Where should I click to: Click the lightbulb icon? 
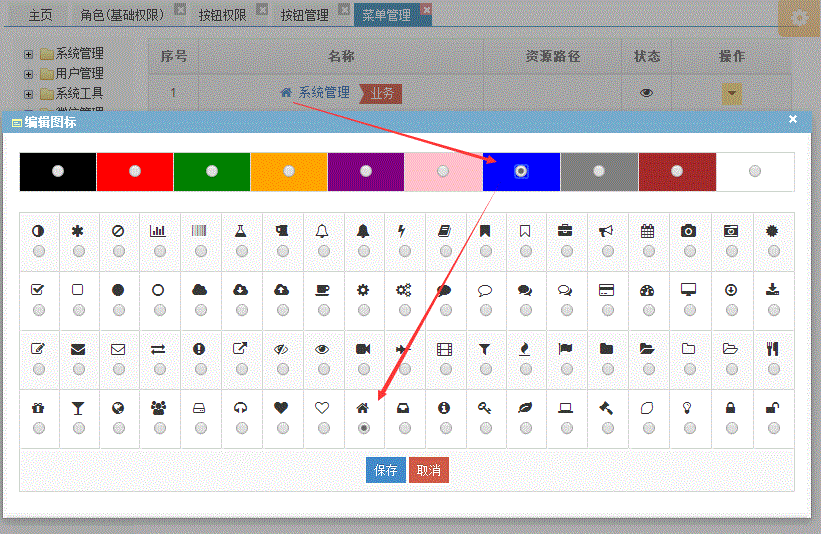click(687, 408)
